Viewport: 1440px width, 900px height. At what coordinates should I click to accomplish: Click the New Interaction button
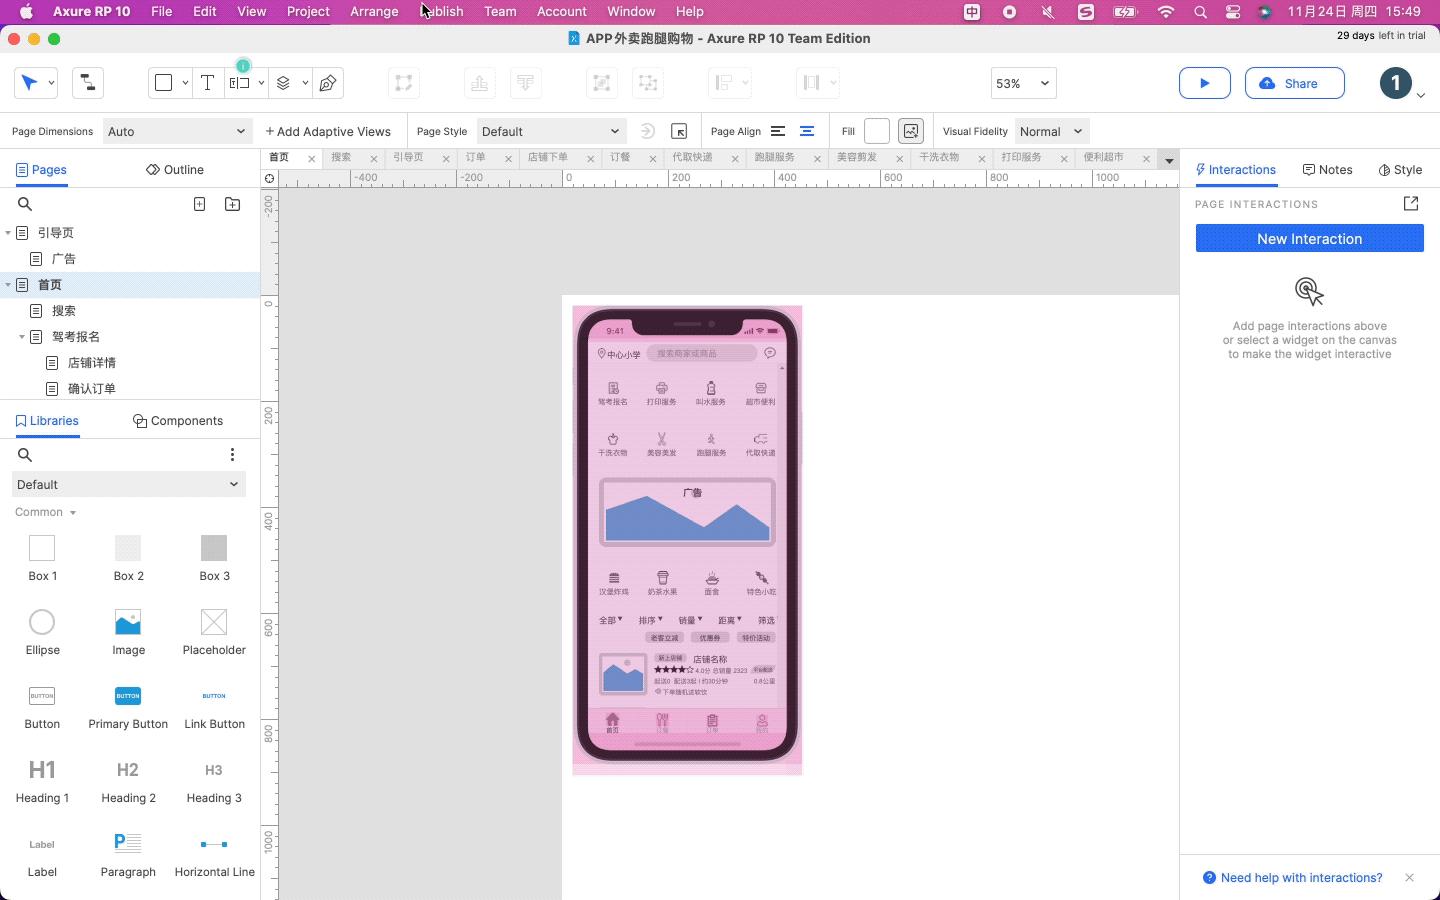(1309, 238)
